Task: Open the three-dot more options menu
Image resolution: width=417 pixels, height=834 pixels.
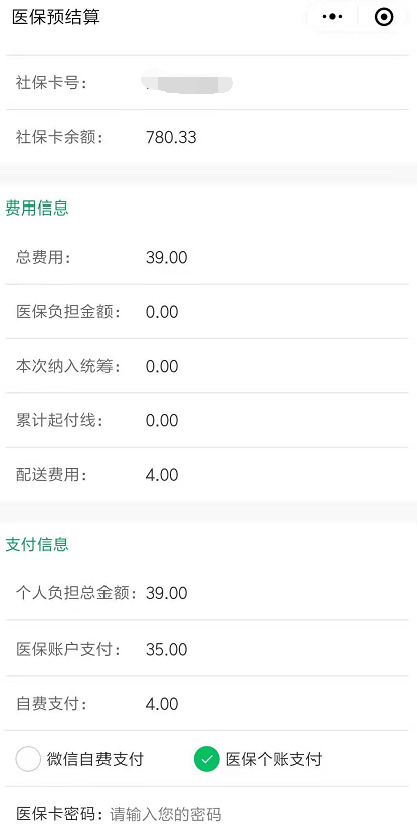Action: [332, 16]
